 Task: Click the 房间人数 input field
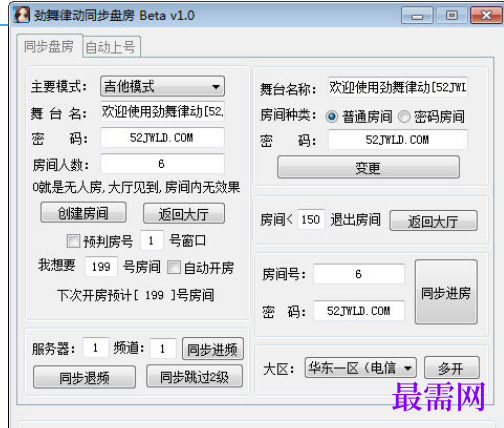pos(162,164)
